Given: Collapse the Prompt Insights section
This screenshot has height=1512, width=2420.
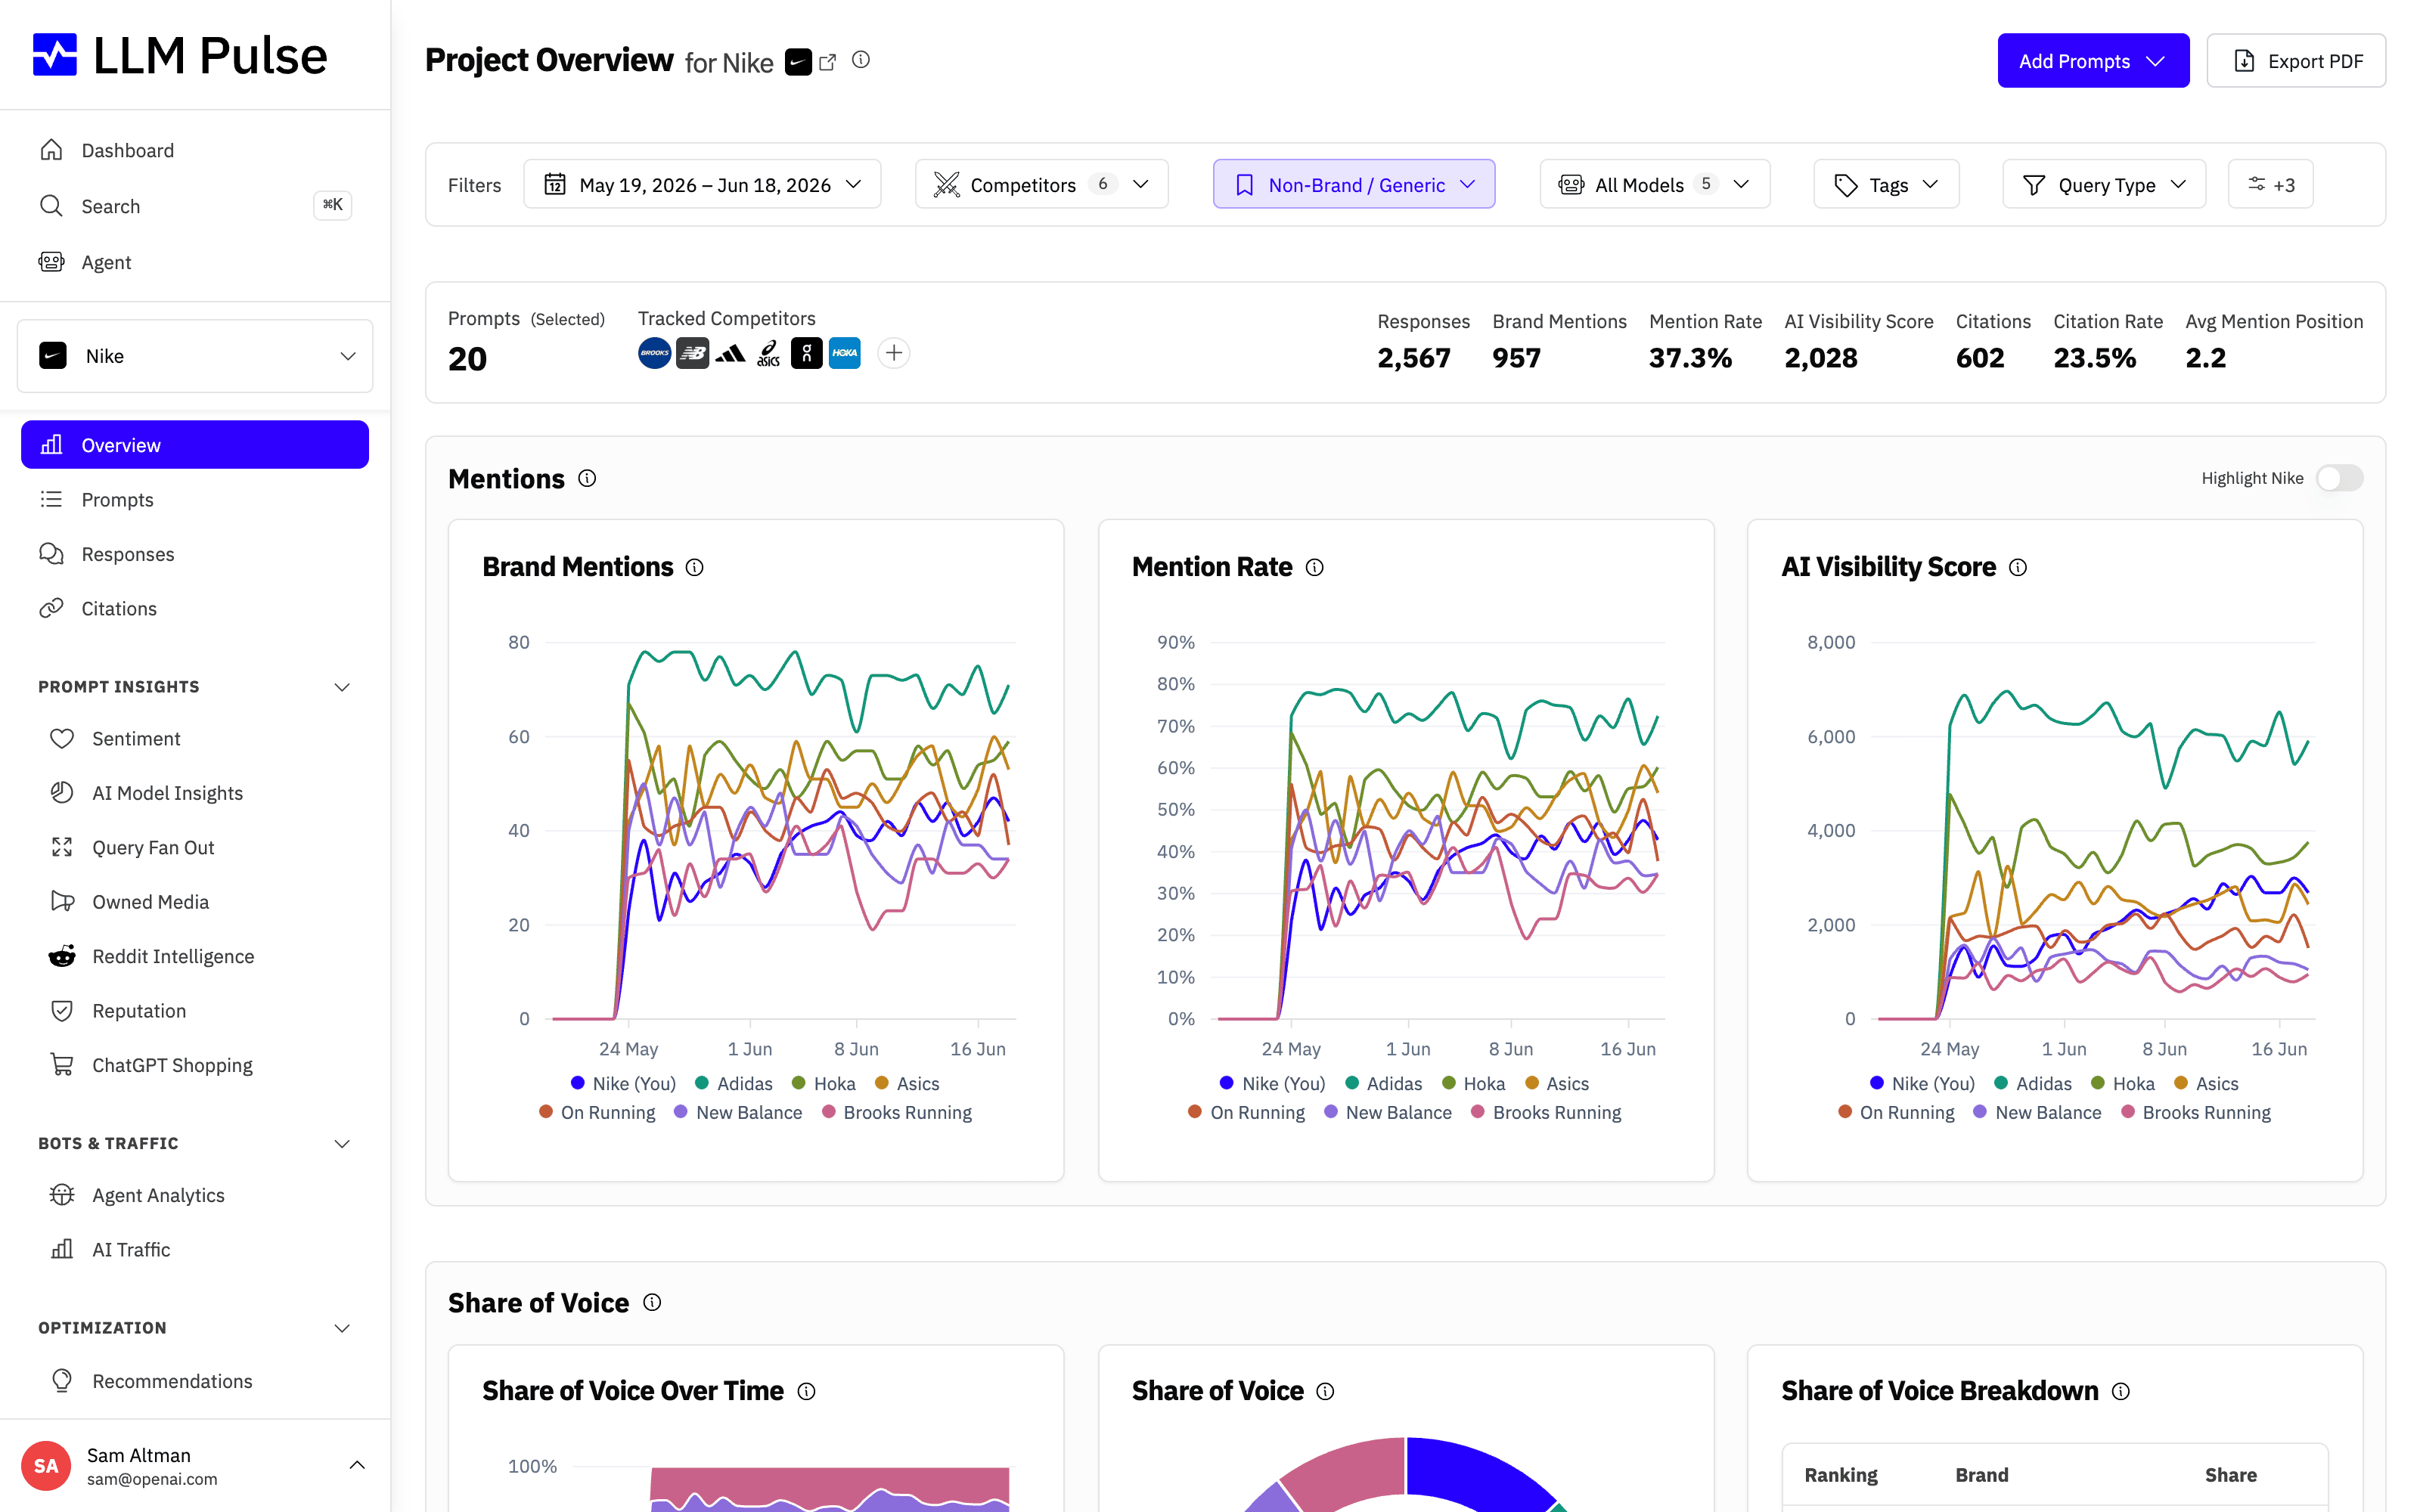Looking at the screenshot, I should pos(342,687).
